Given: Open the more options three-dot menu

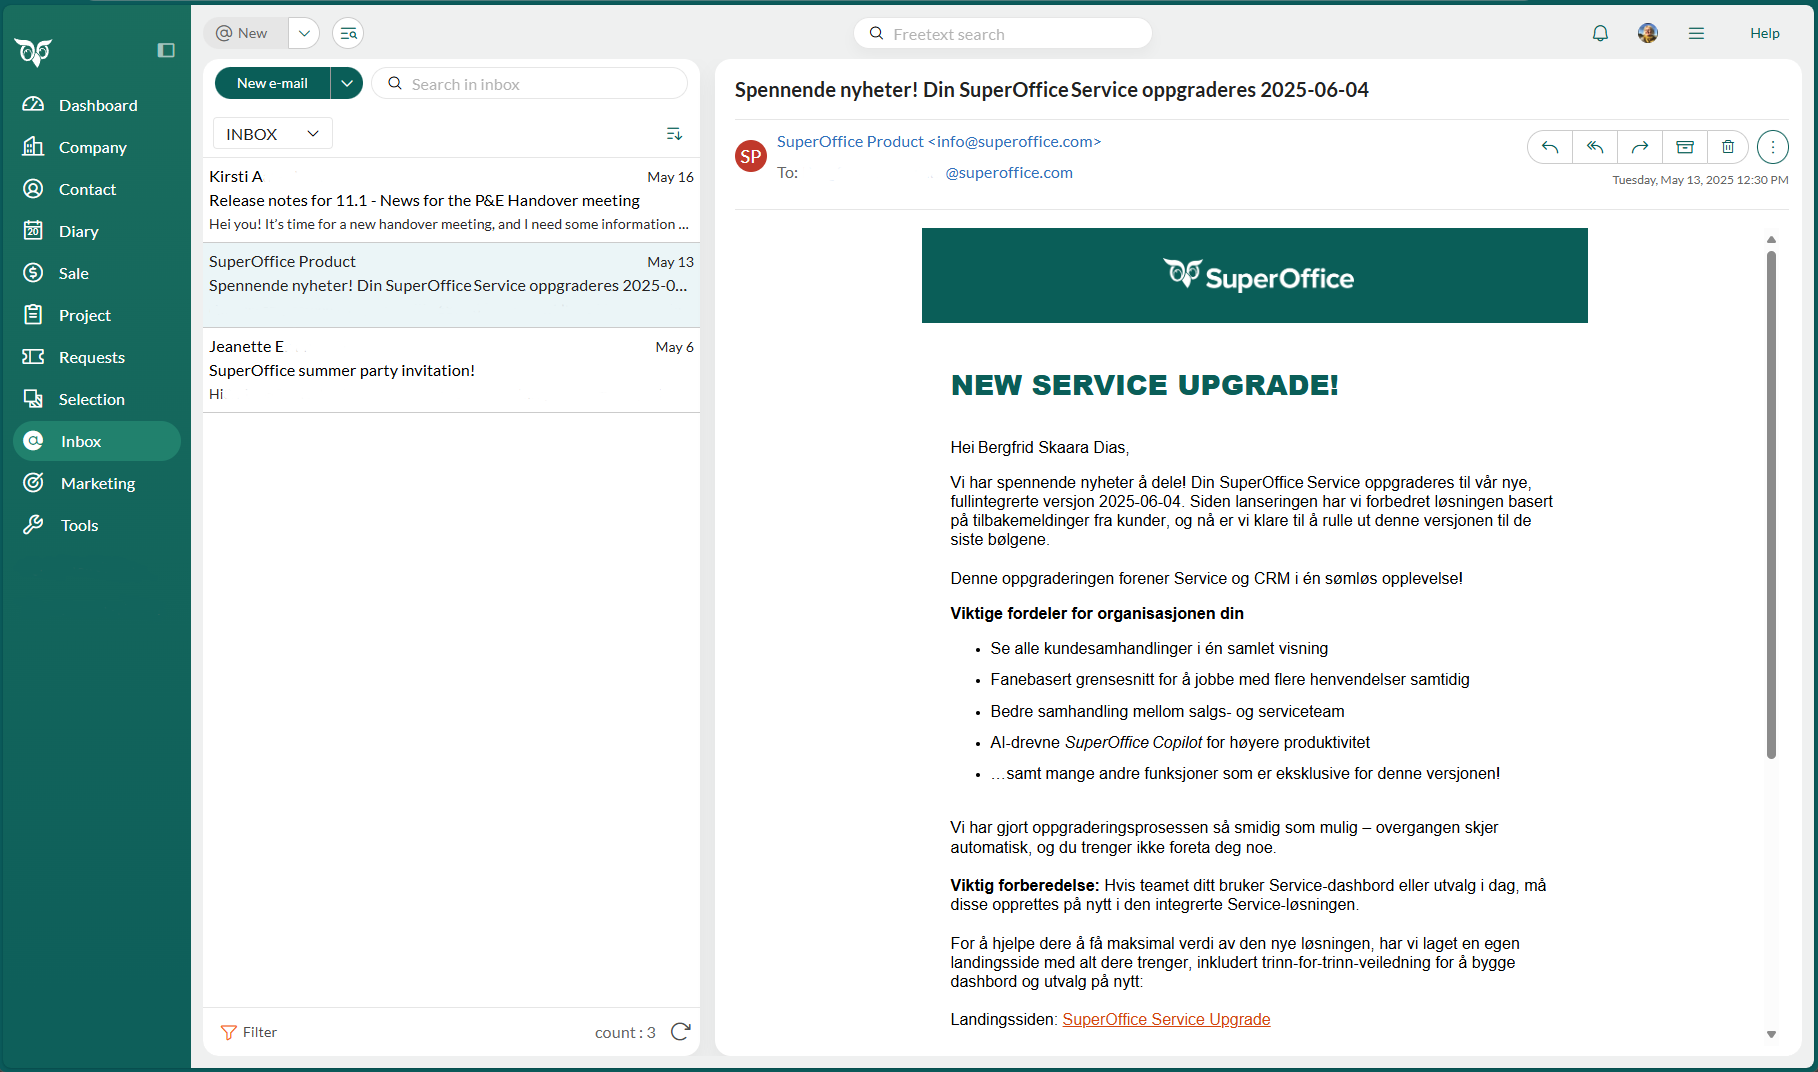Looking at the screenshot, I should click(1772, 147).
